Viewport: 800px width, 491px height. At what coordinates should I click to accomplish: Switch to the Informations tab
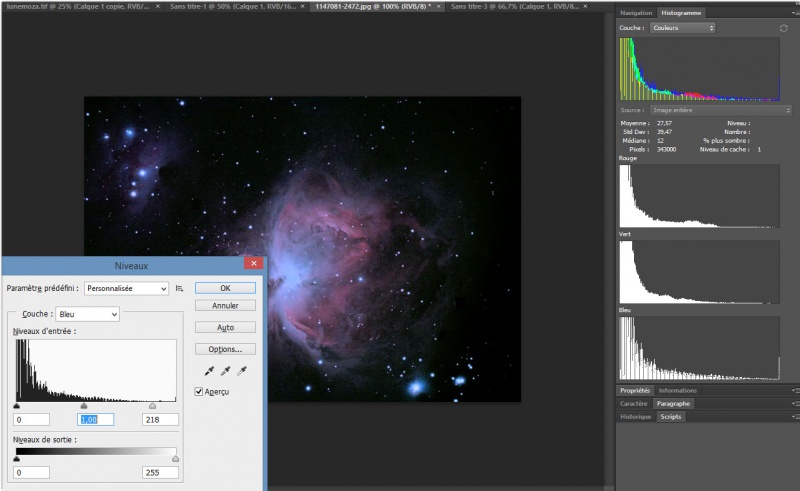click(x=678, y=390)
